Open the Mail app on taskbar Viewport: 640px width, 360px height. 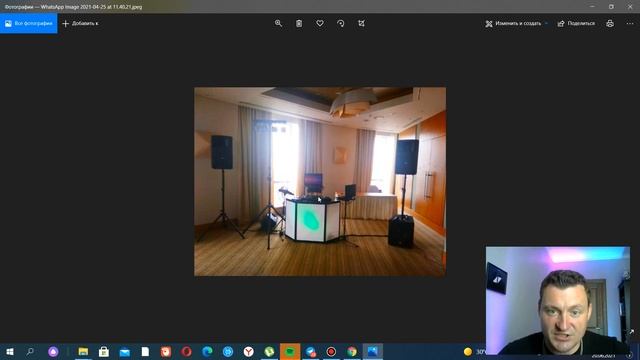[x=124, y=351]
